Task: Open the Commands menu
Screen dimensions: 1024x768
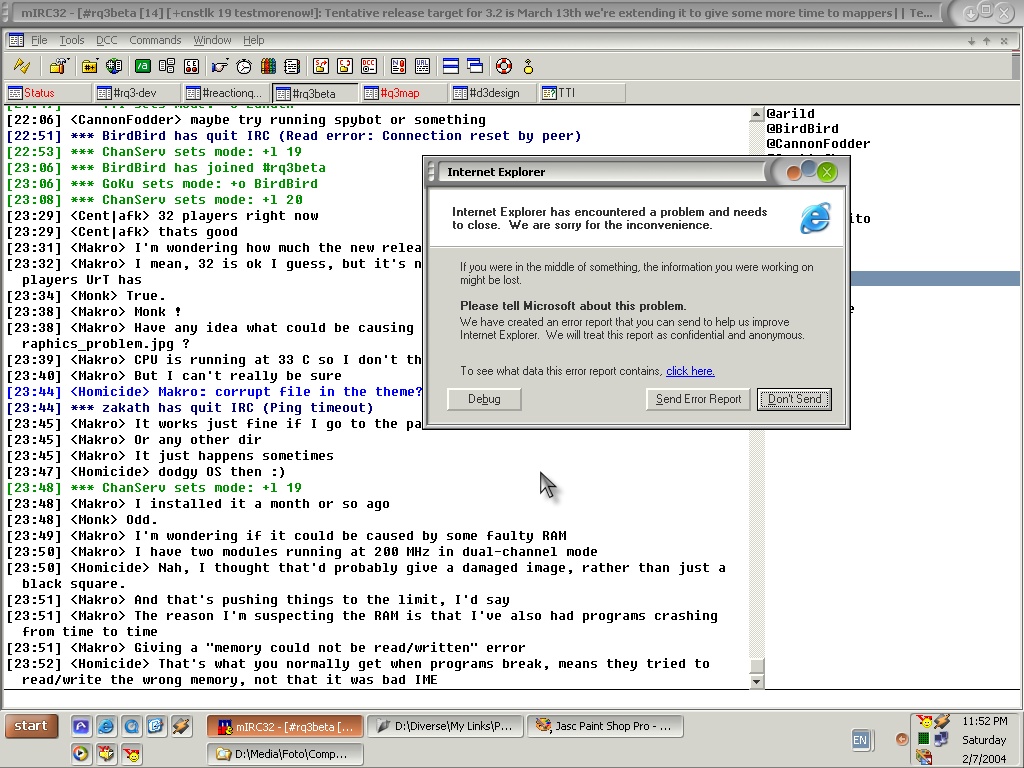Action: (155, 41)
